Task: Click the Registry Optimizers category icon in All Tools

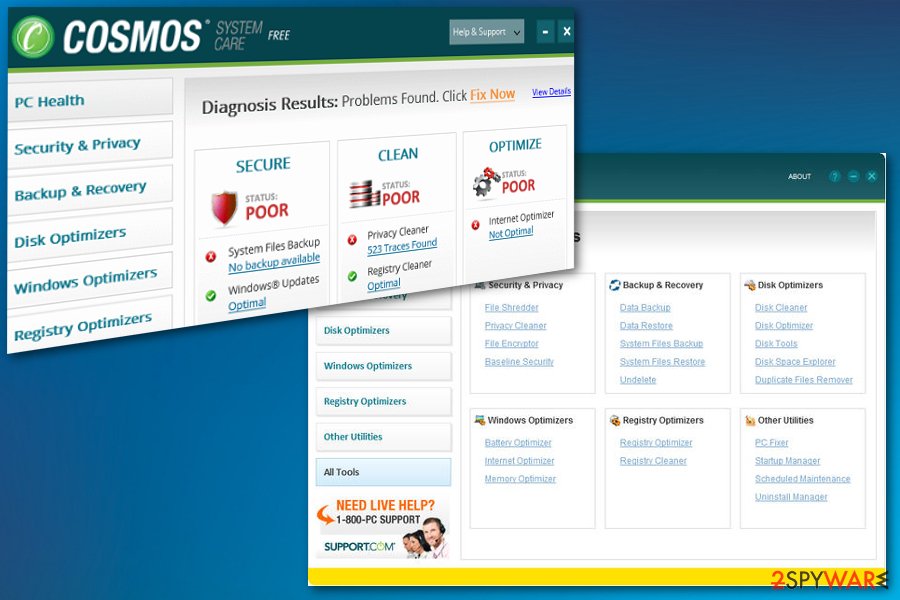Action: click(x=614, y=420)
